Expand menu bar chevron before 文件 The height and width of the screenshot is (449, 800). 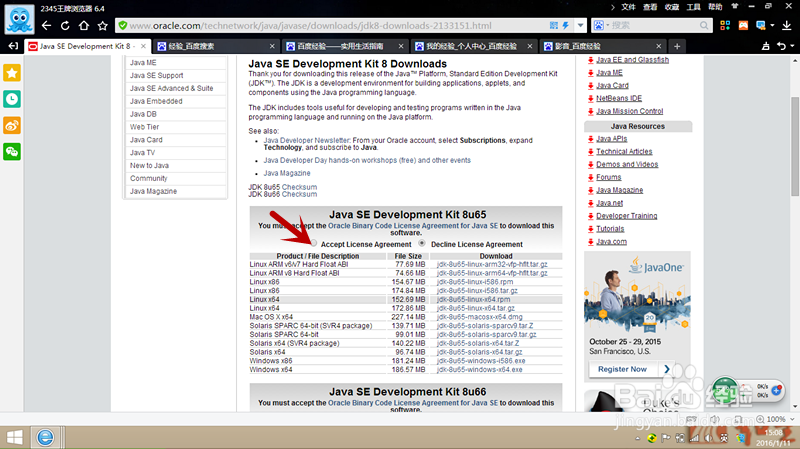(x=613, y=7)
